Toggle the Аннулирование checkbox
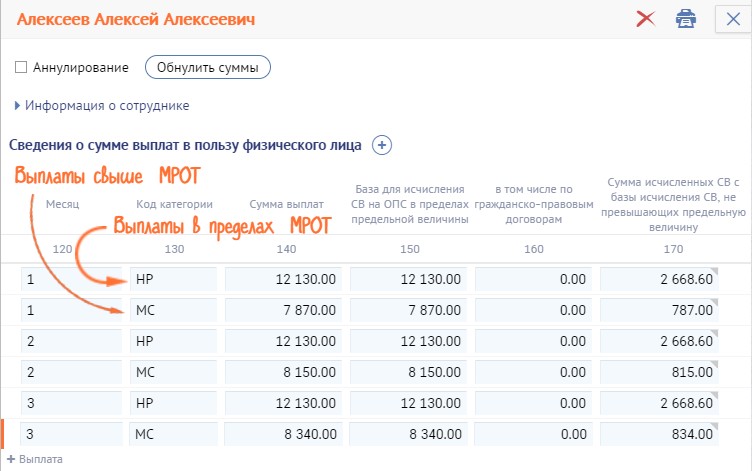The image size is (752, 471). pyautogui.click(x=21, y=68)
